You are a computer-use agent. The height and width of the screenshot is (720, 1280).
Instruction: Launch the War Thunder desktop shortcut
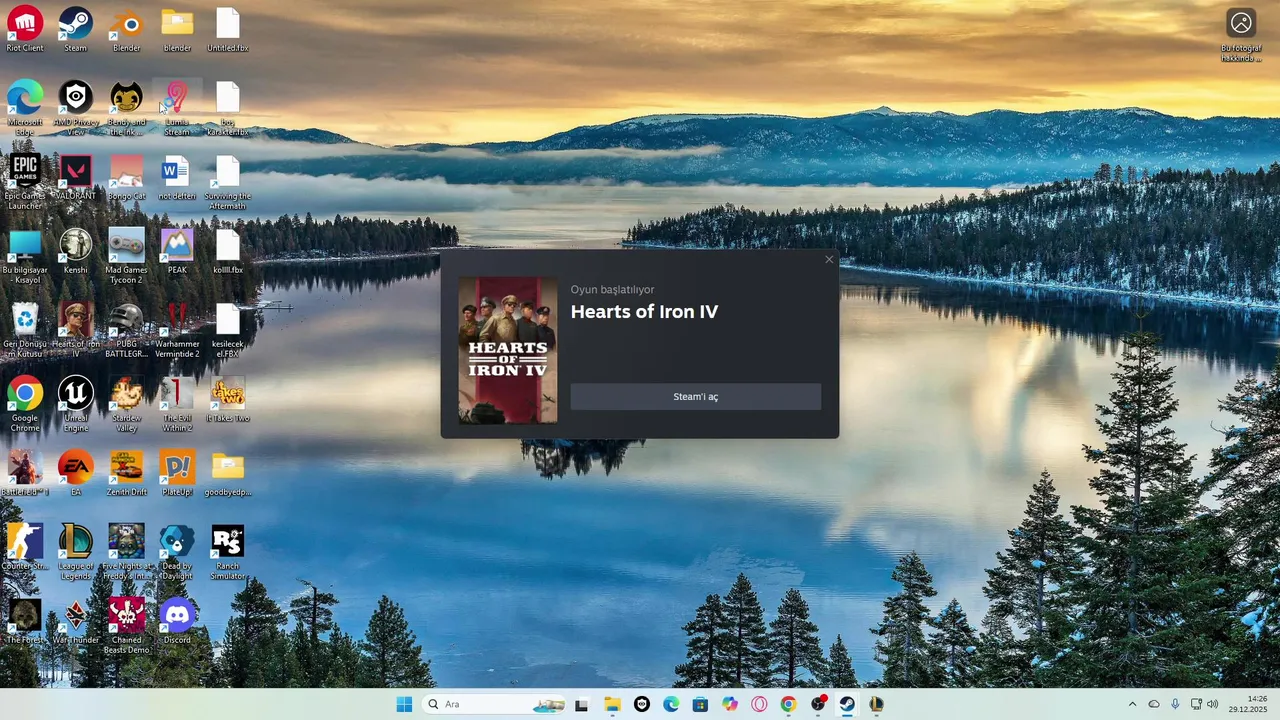[76, 622]
